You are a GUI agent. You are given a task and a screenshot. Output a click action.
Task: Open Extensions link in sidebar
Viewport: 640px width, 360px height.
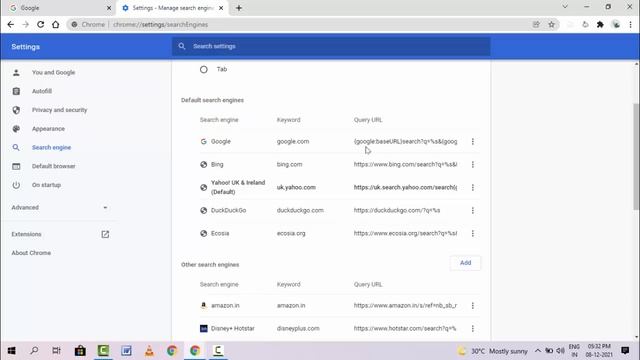(x=26, y=234)
